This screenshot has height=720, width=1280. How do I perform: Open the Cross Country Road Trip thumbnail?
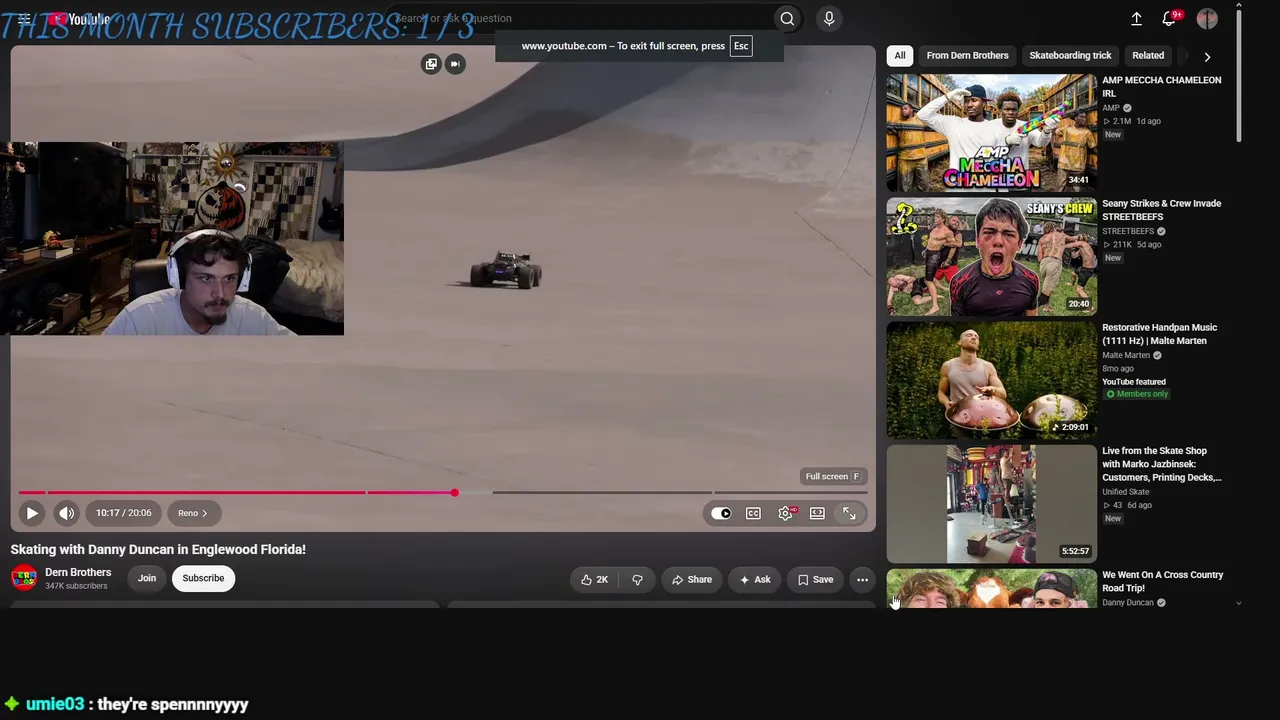pos(991,589)
